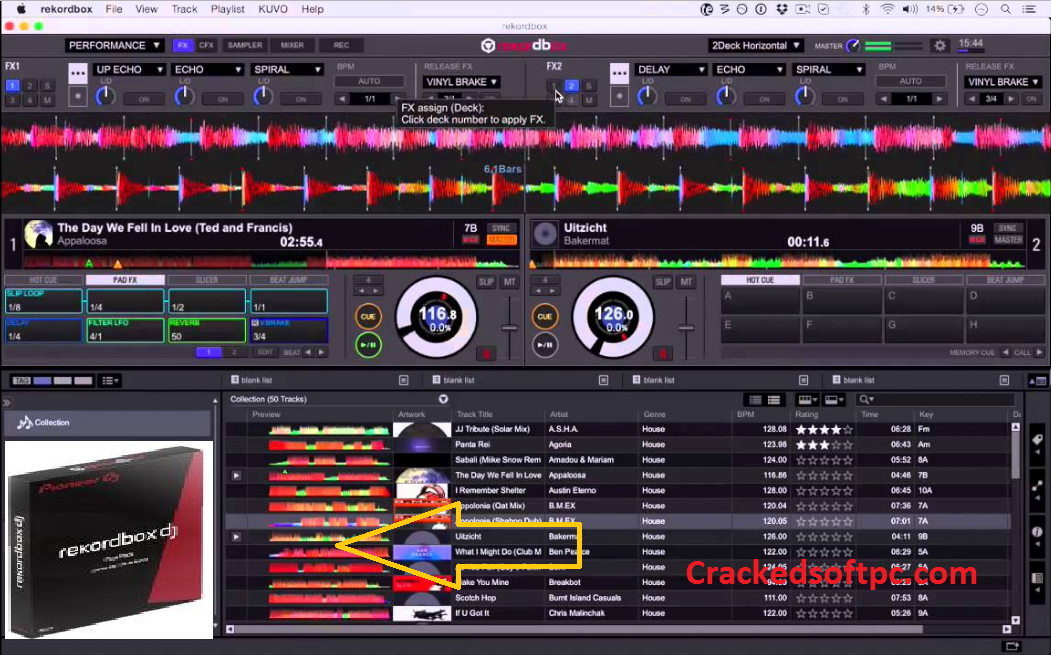Click the Collection filter funnel icon
1051x655 pixels.
(443, 399)
